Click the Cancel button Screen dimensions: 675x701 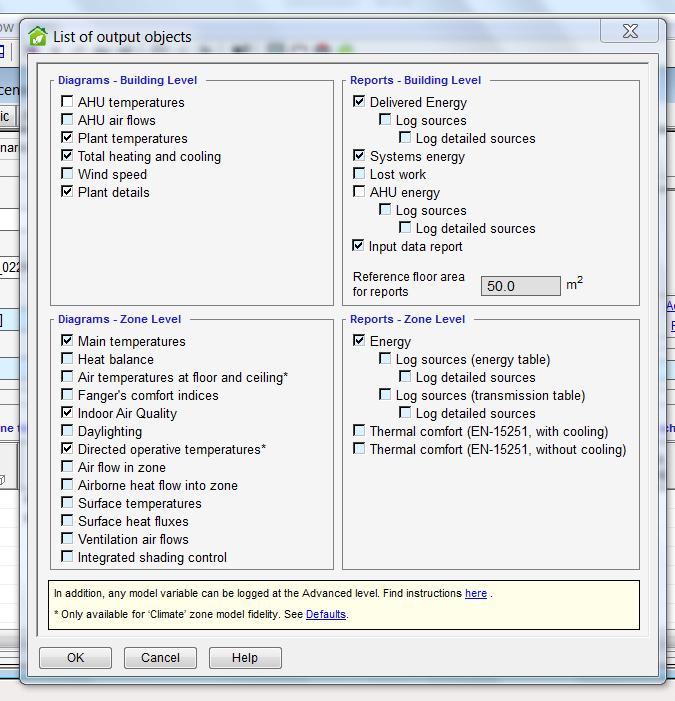coord(160,658)
